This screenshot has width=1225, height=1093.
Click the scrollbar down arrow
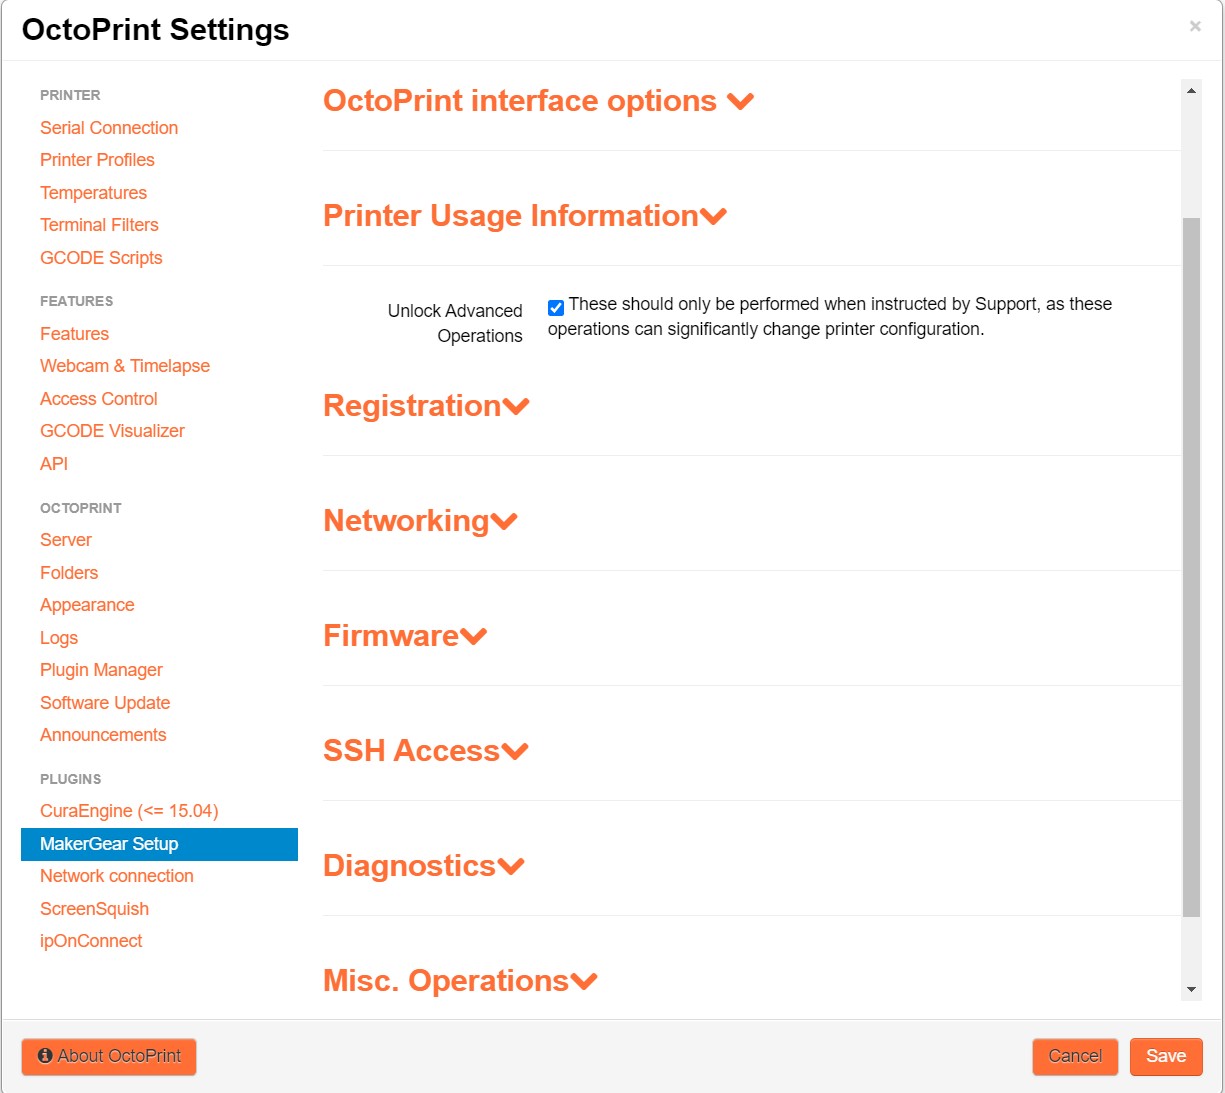1191,989
